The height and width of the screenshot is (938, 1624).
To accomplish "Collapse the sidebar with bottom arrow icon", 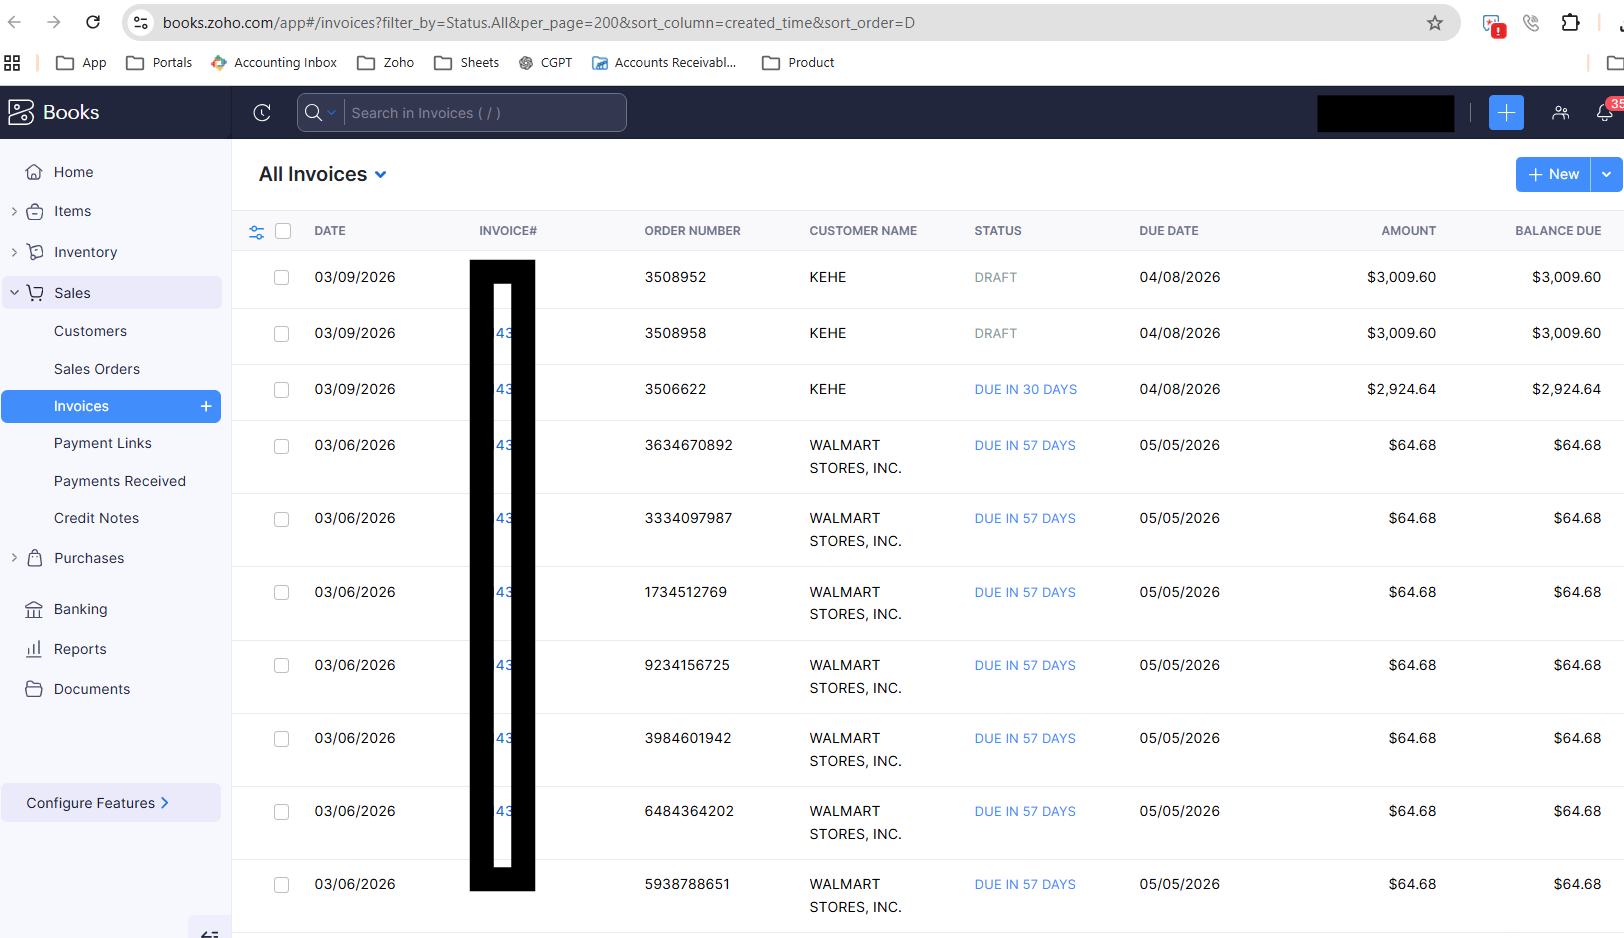I will click(209, 933).
